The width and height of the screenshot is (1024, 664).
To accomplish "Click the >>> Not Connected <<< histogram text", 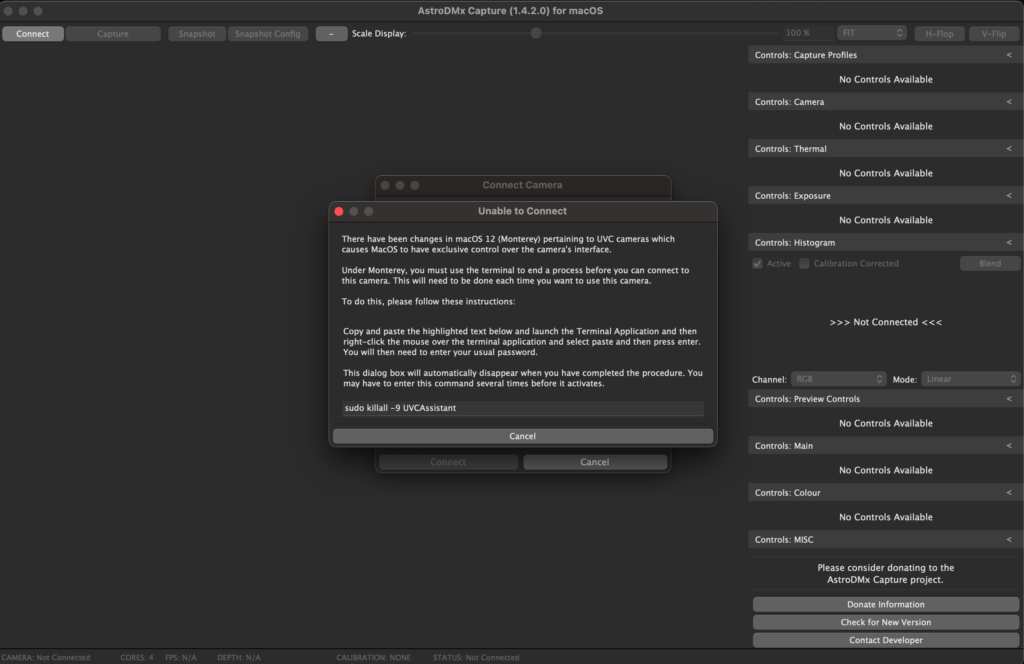I will point(886,322).
